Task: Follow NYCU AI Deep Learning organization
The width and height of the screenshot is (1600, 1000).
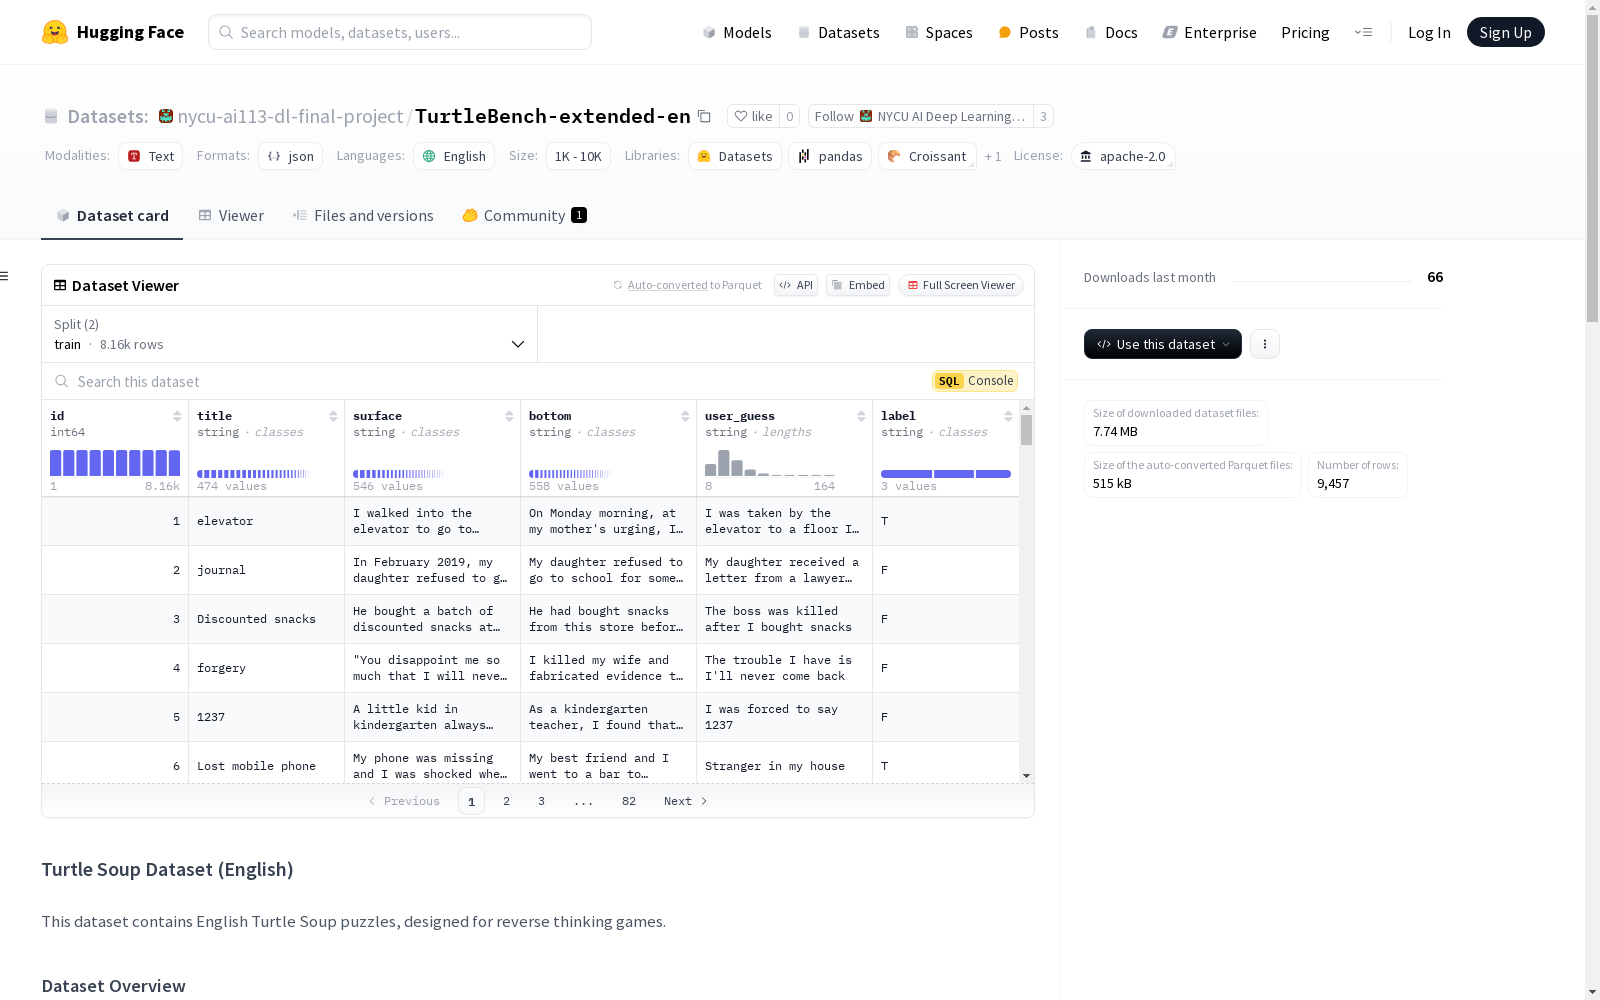Action: pos(920,116)
